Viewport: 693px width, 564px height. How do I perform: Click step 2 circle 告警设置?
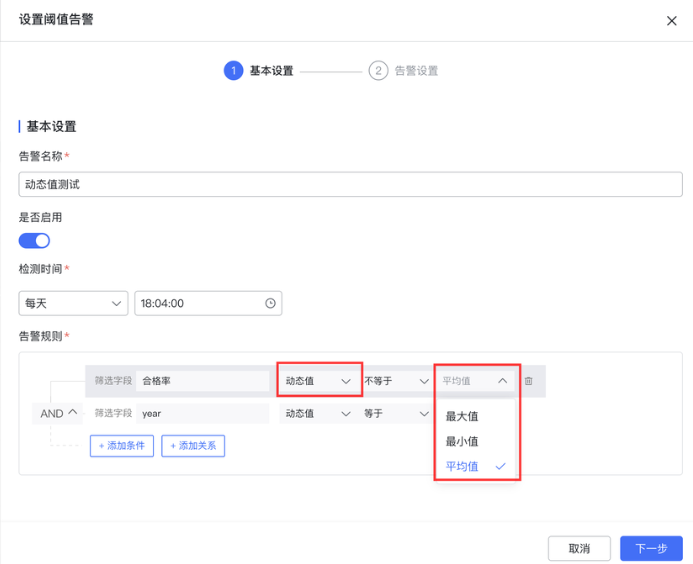click(378, 71)
